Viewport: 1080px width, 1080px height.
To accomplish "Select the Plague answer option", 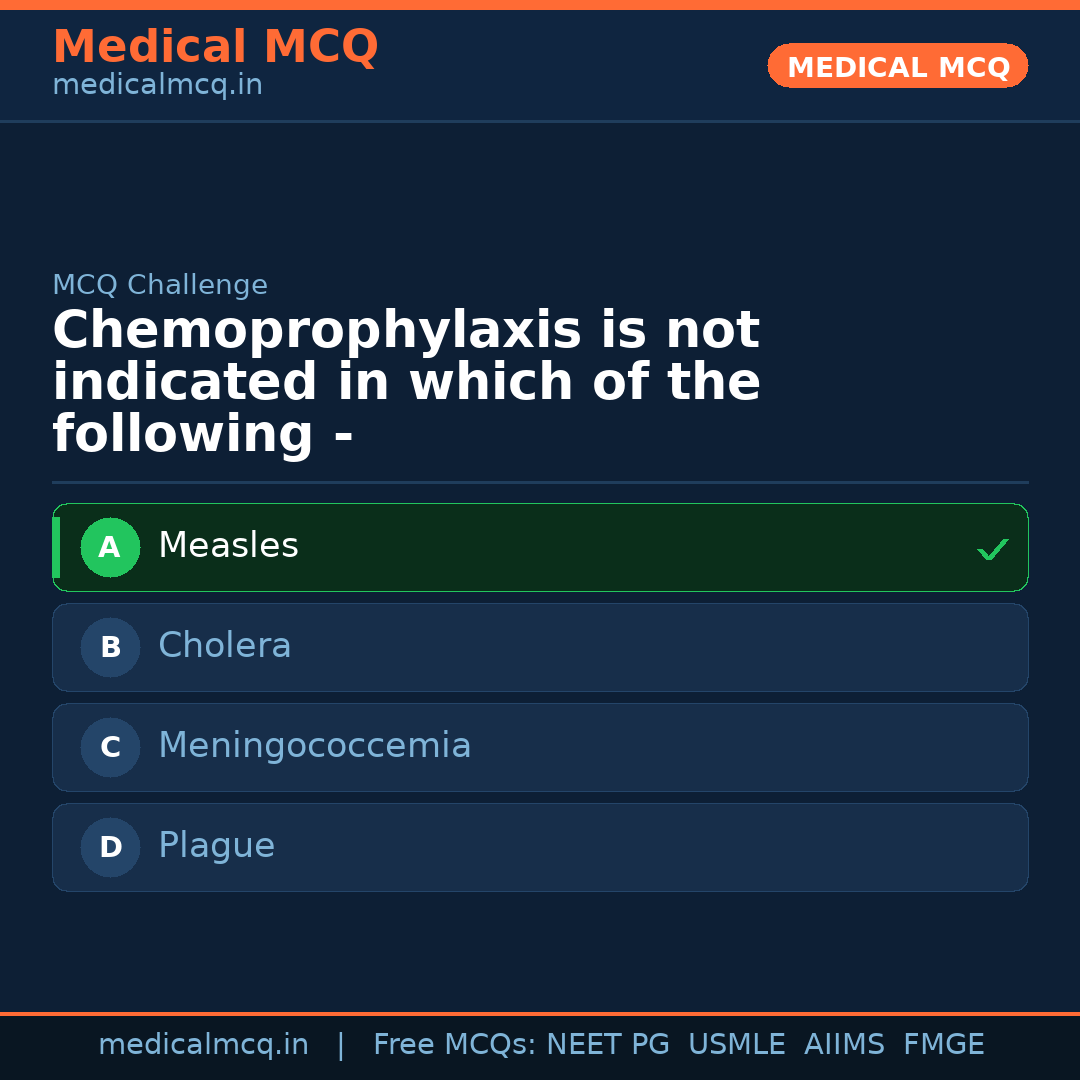I will pyautogui.click(x=540, y=847).
